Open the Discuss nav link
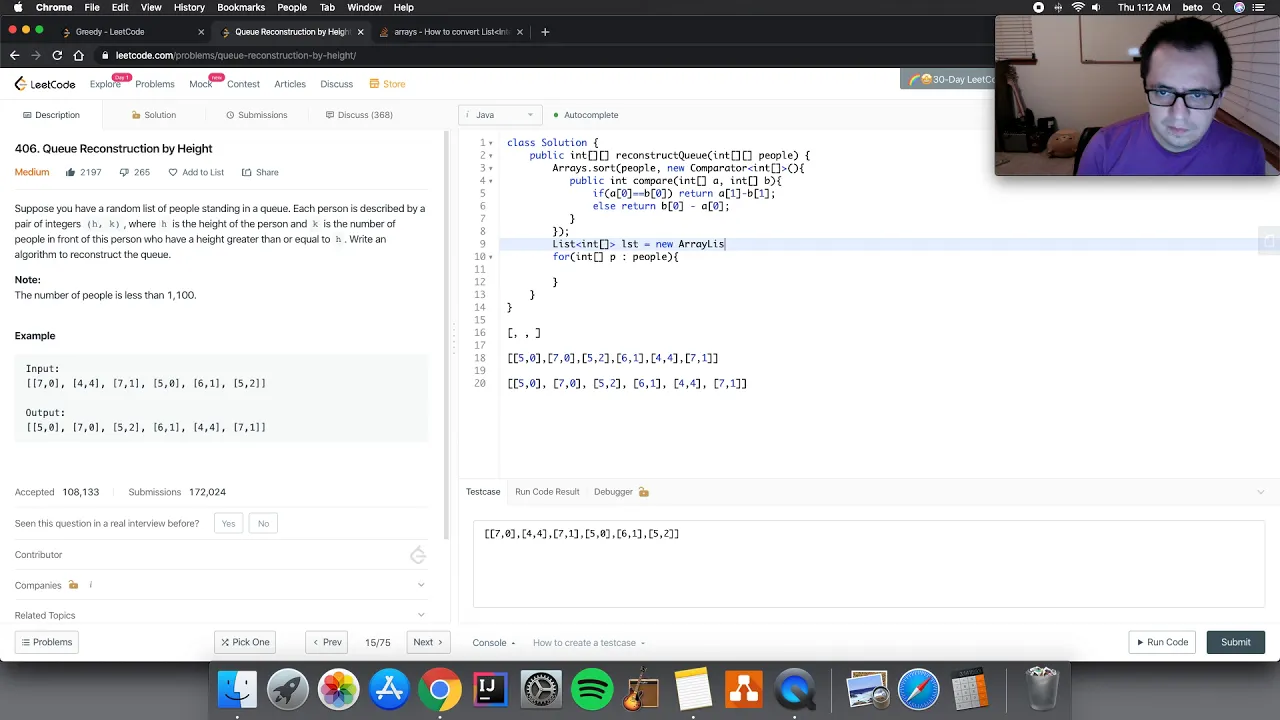1280x720 pixels. 337,84
